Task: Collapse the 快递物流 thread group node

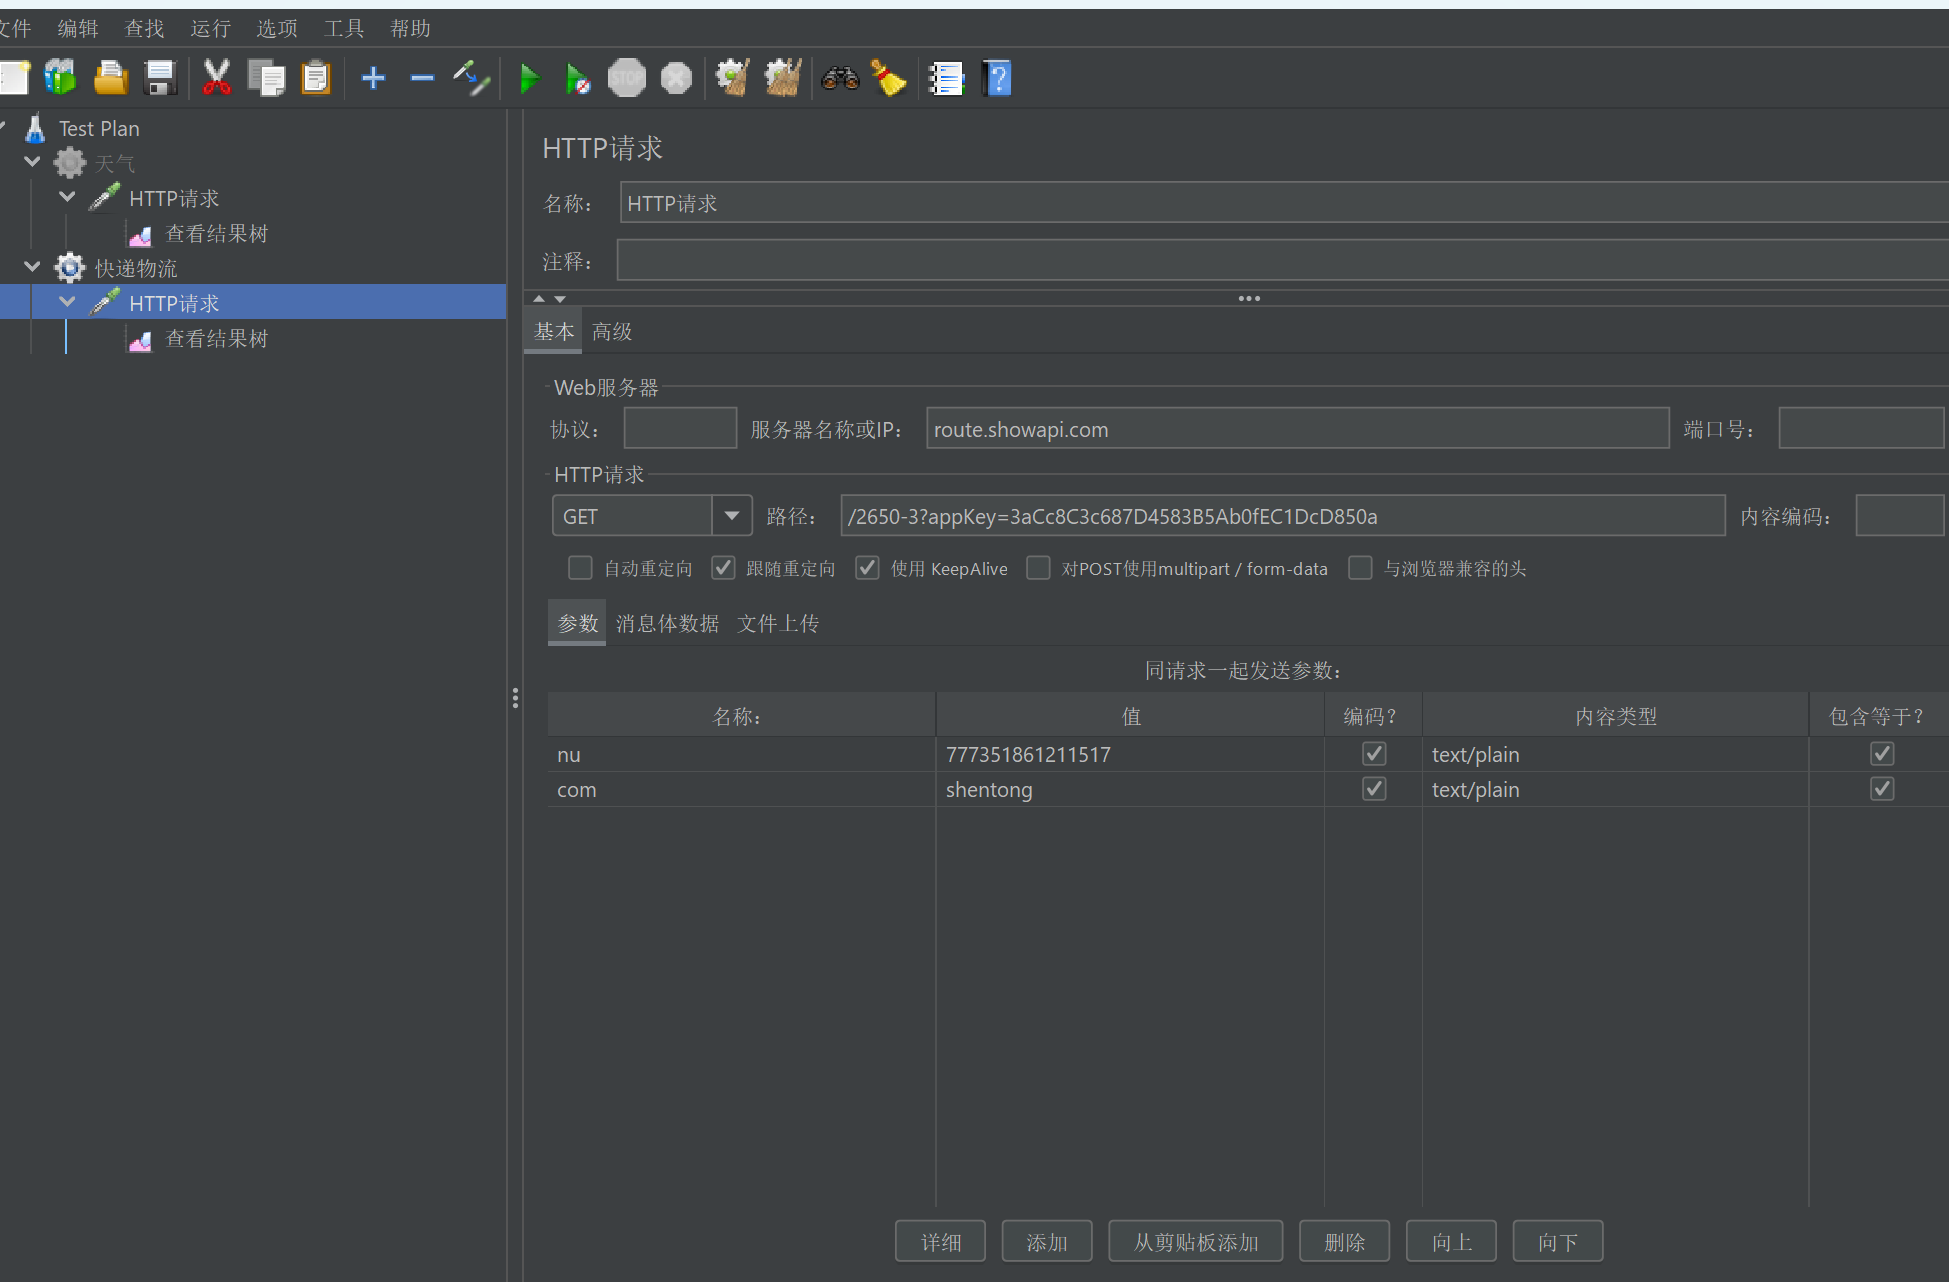Action: (32, 267)
